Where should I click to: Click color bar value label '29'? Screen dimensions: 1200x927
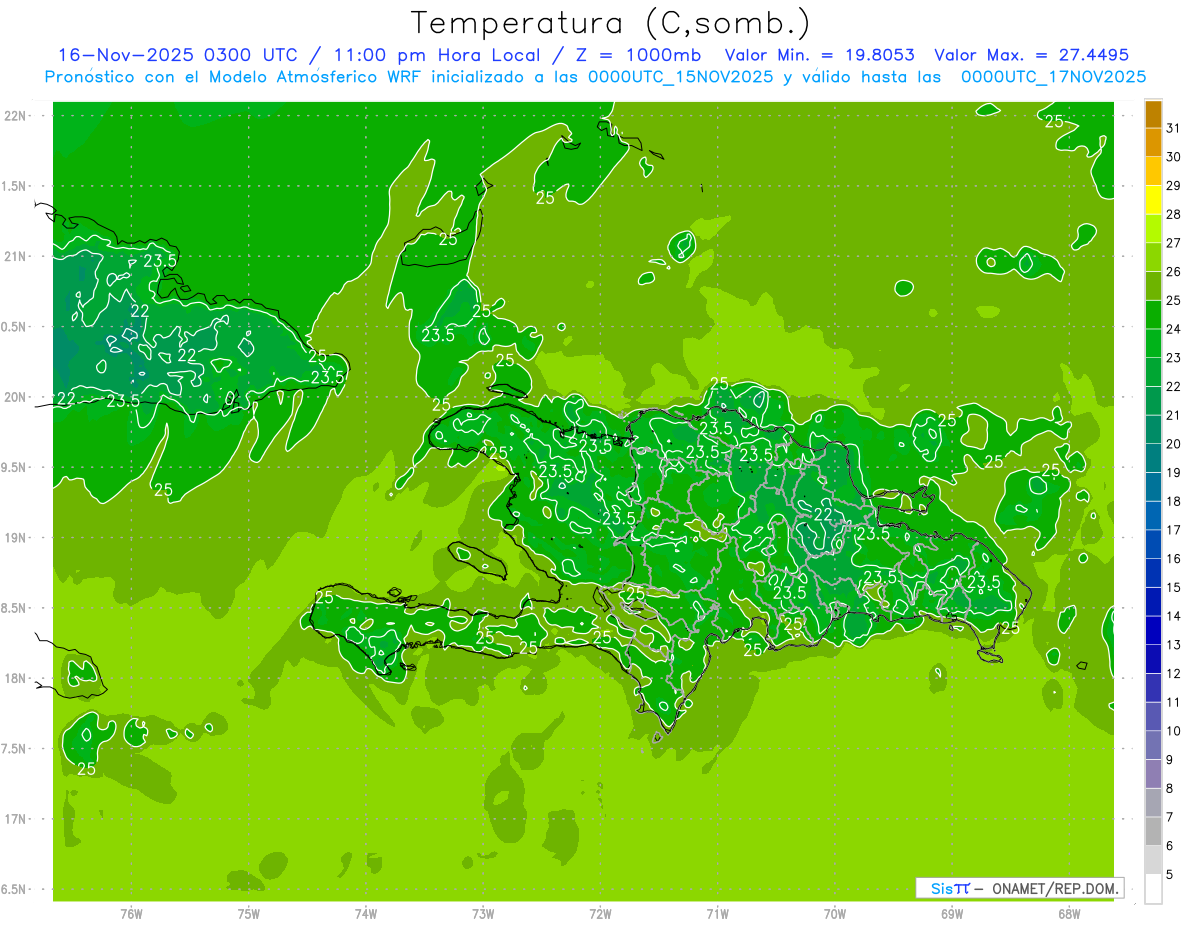coord(1173,185)
